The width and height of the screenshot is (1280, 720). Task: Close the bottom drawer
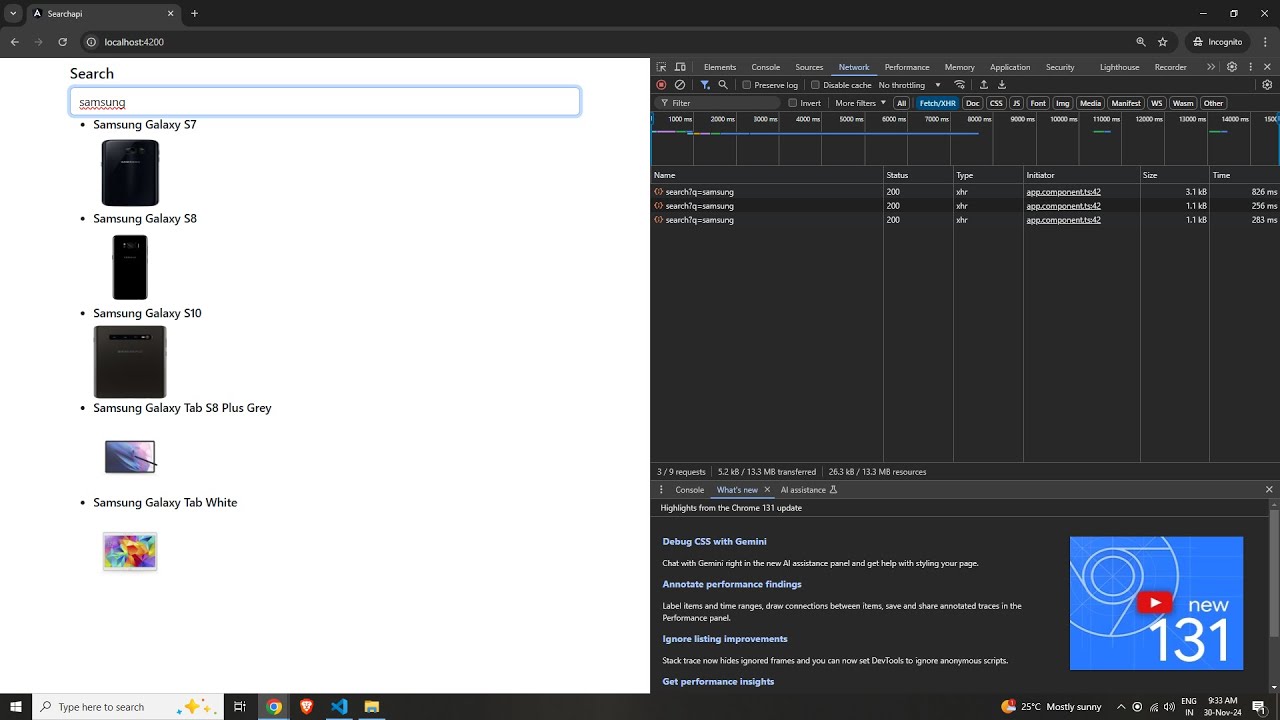1269,490
